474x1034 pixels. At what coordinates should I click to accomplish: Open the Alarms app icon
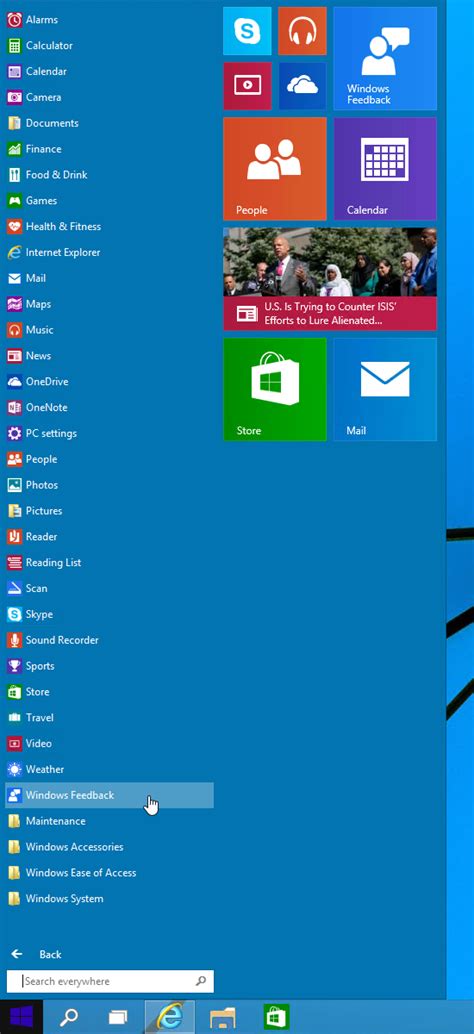(15, 20)
